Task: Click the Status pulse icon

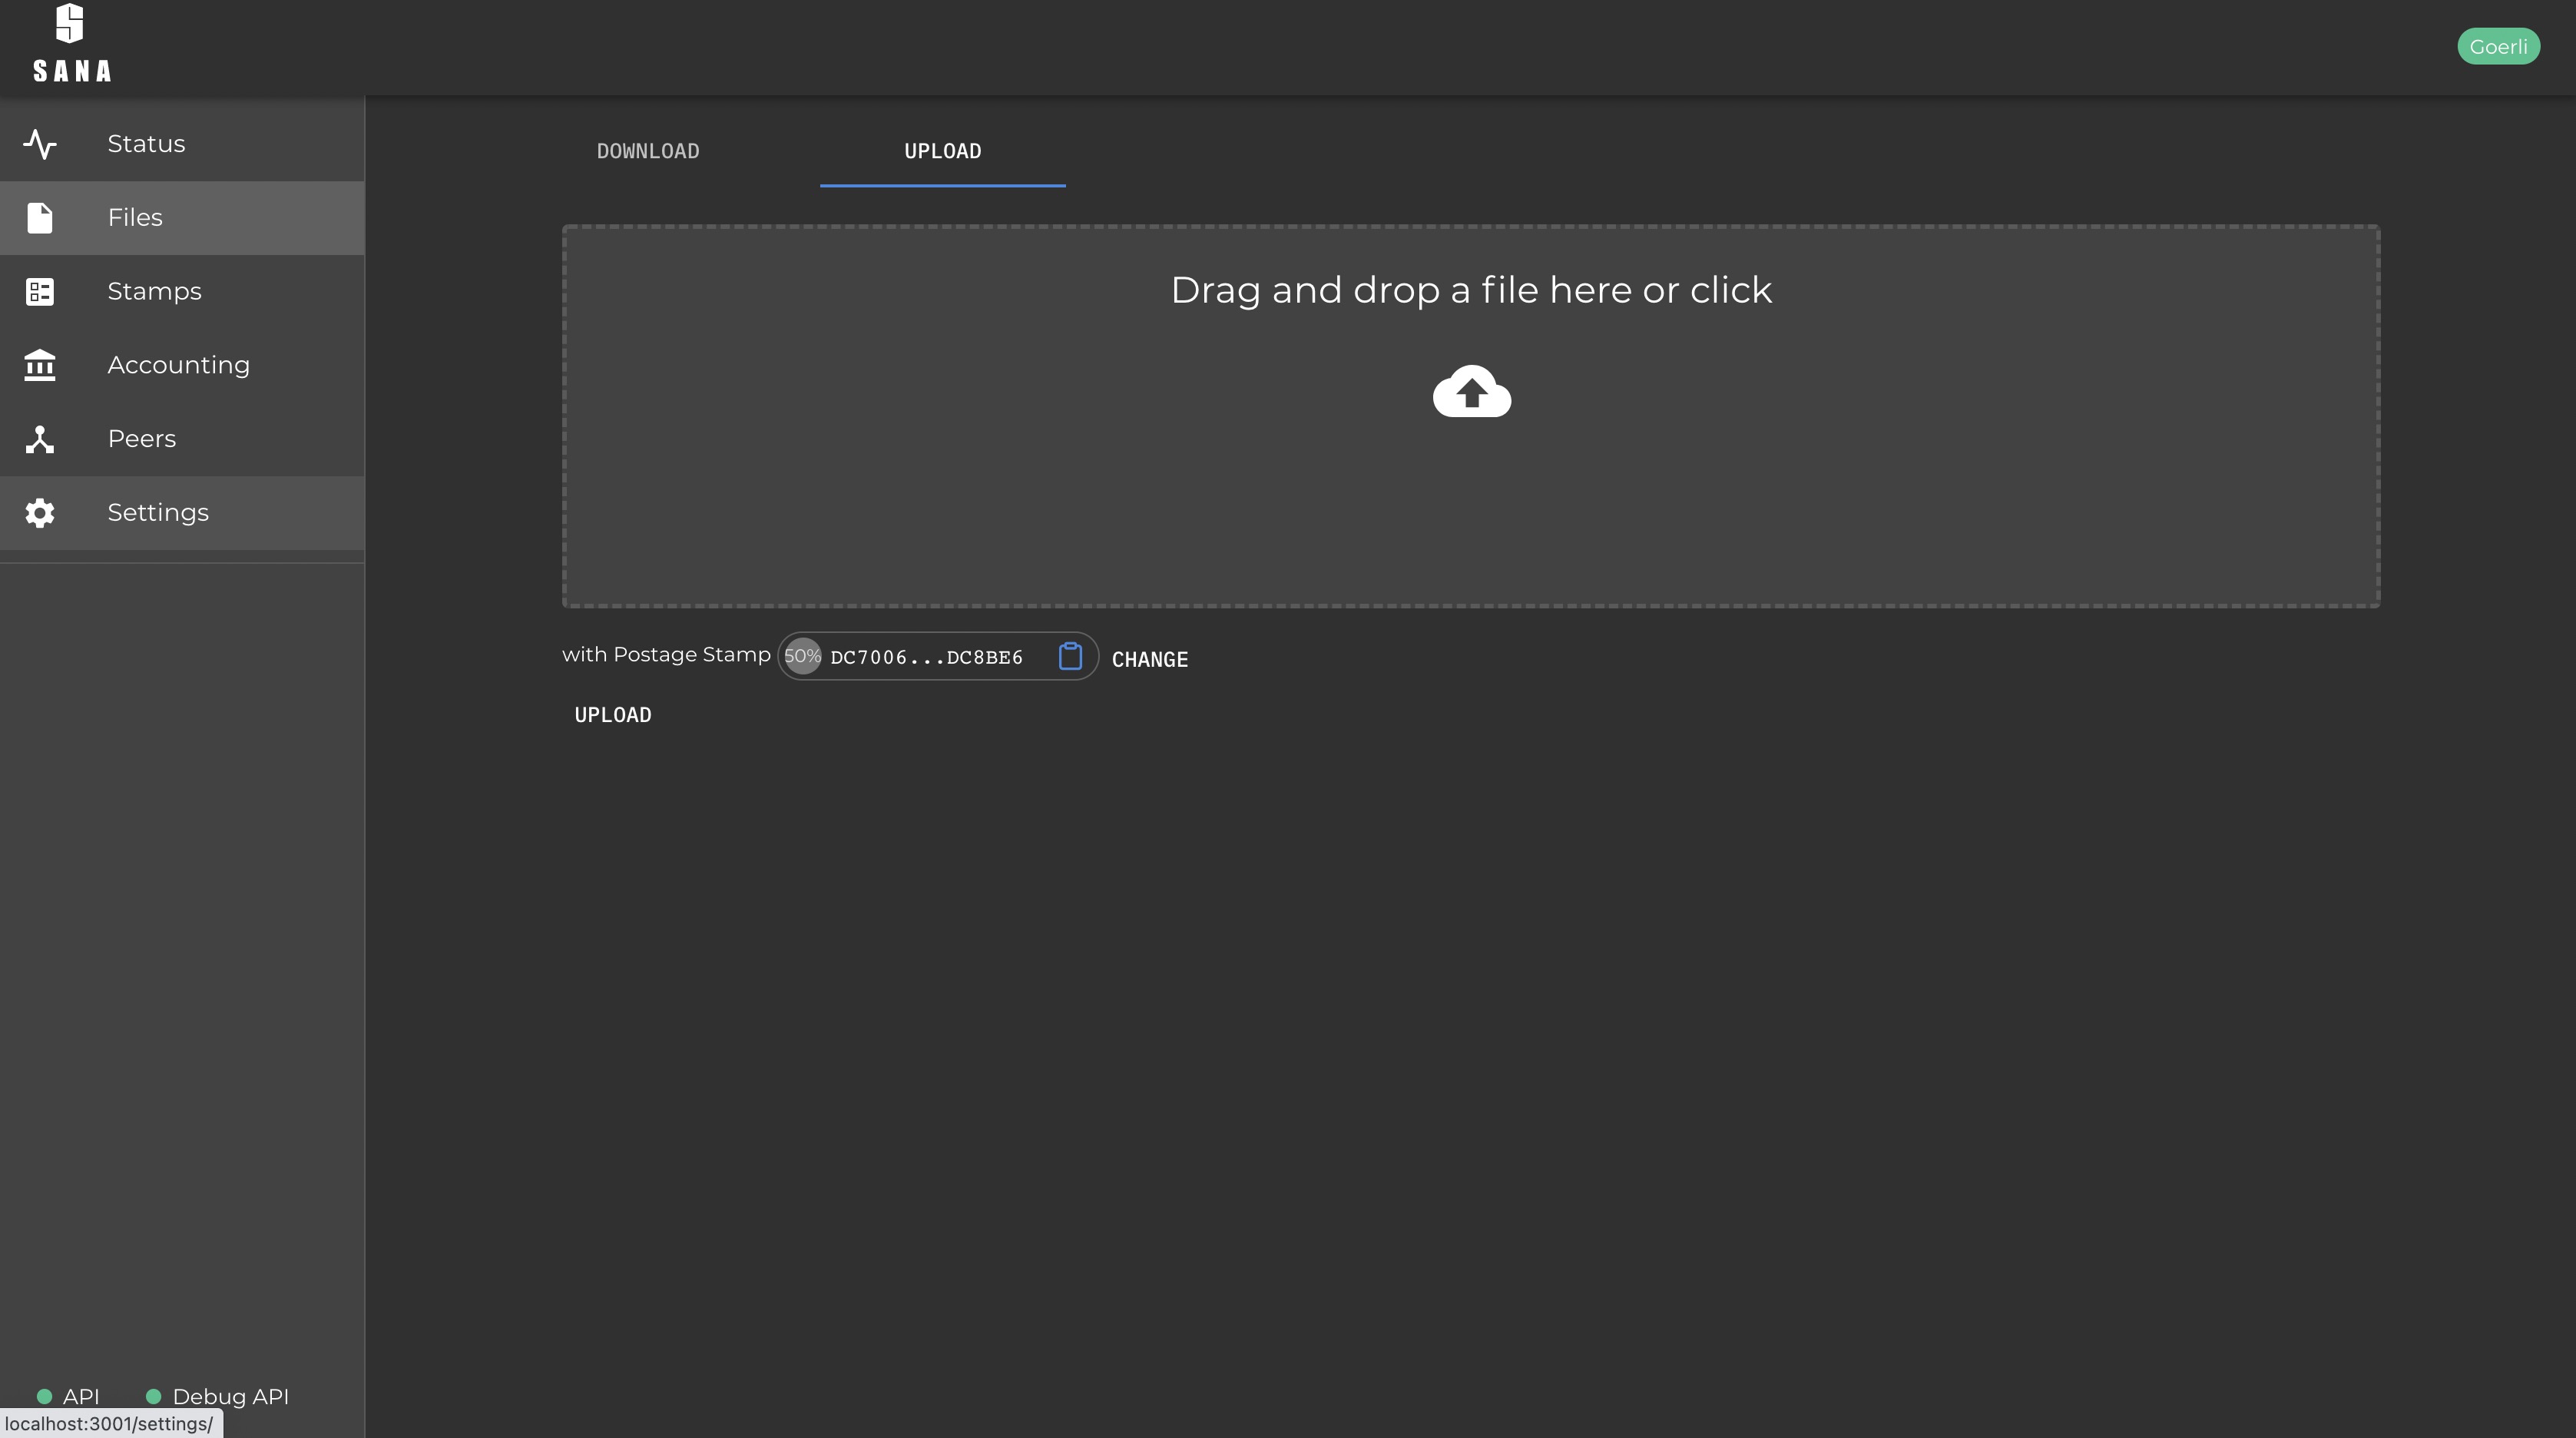Action: click(40, 144)
